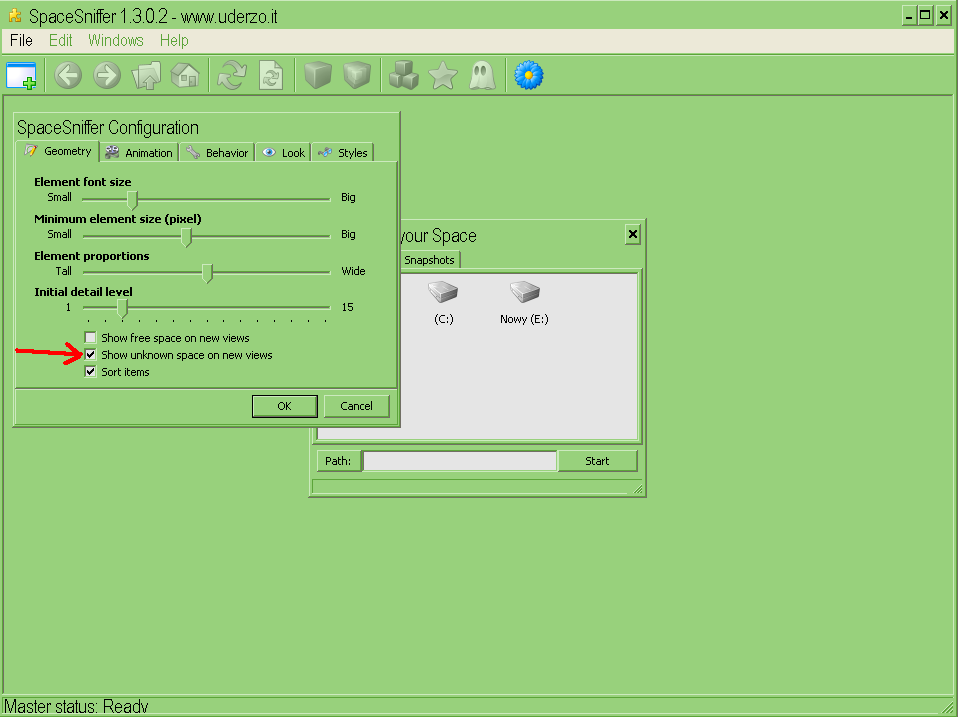Image resolution: width=958 pixels, height=717 pixels.
Task: Click the Path label button
Action: coord(338,461)
